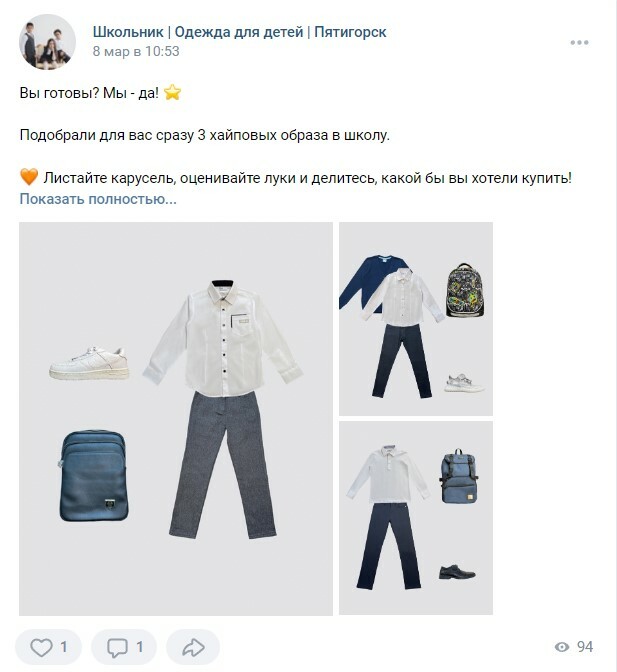Open the post timestamp '8 мар в 10:53'
Screen dimensions: 617x672
click(136, 51)
